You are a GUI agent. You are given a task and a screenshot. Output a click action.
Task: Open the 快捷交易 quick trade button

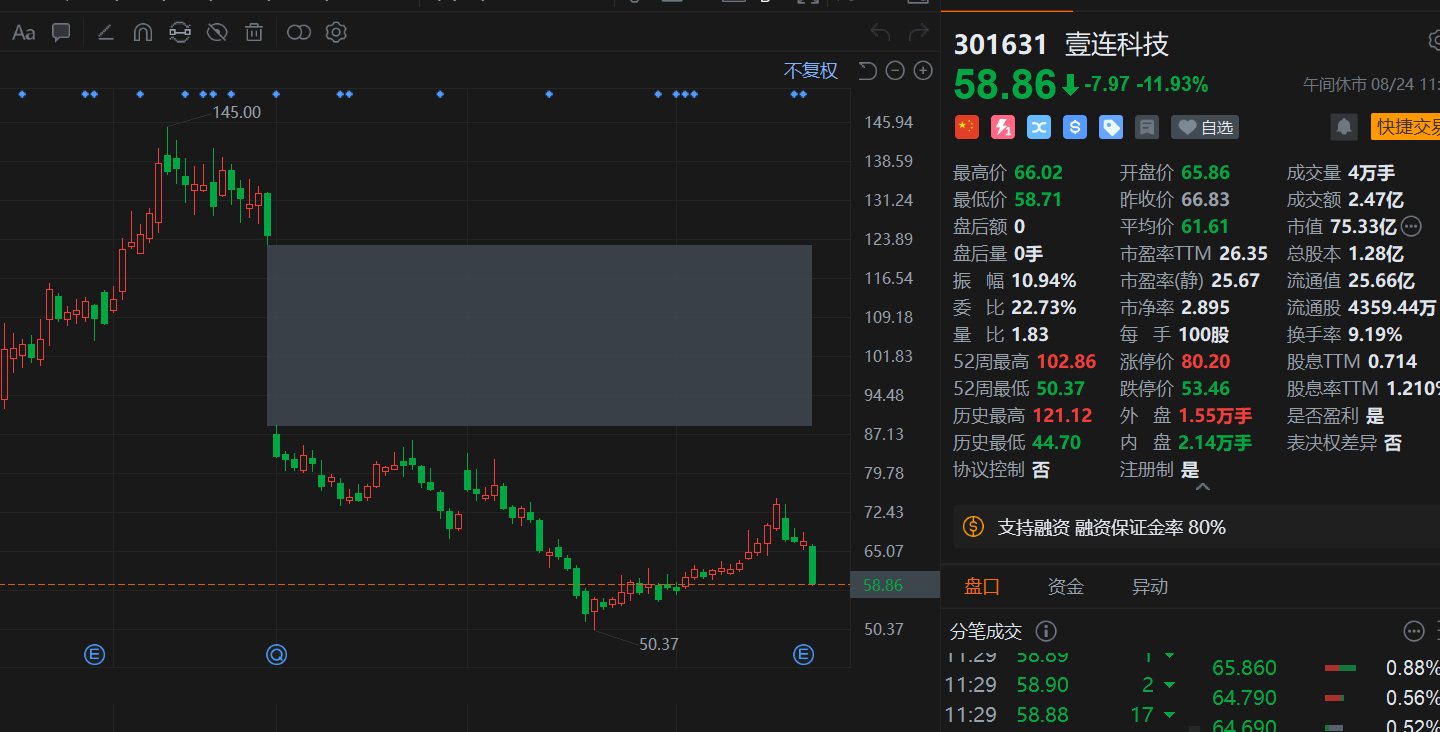pos(1405,127)
